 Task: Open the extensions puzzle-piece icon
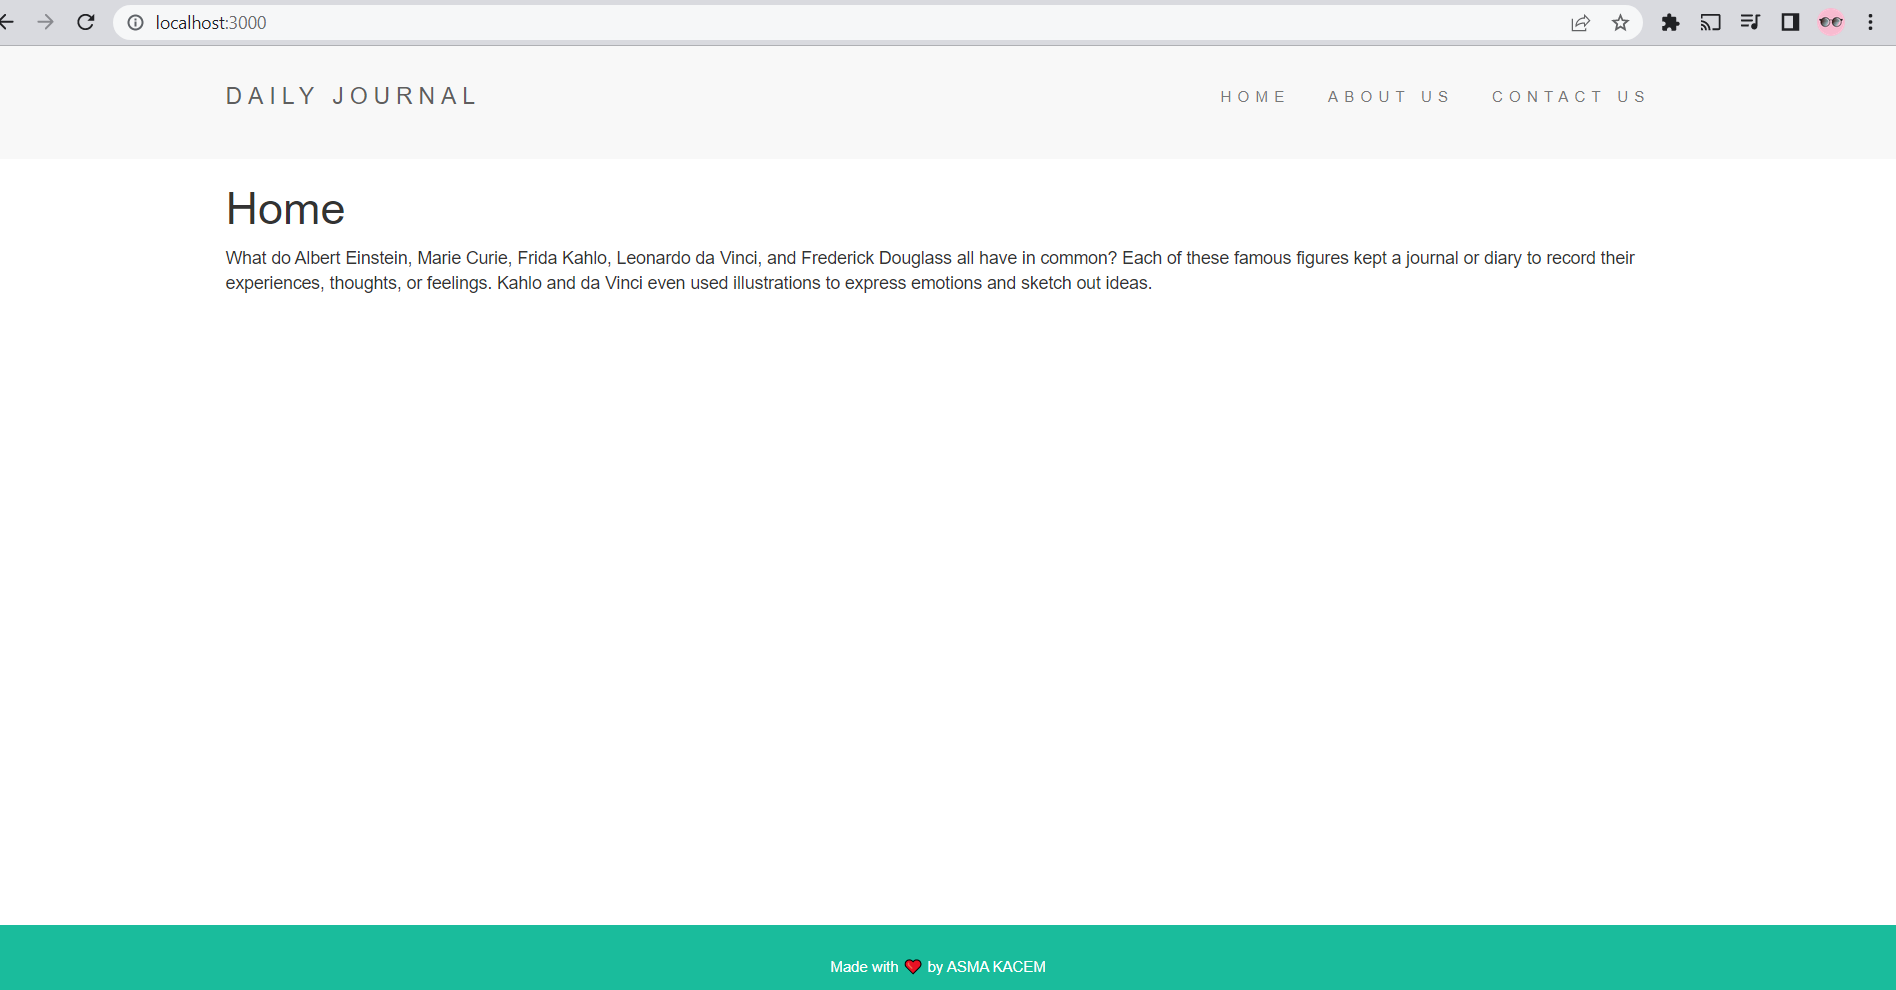(1670, 22)
